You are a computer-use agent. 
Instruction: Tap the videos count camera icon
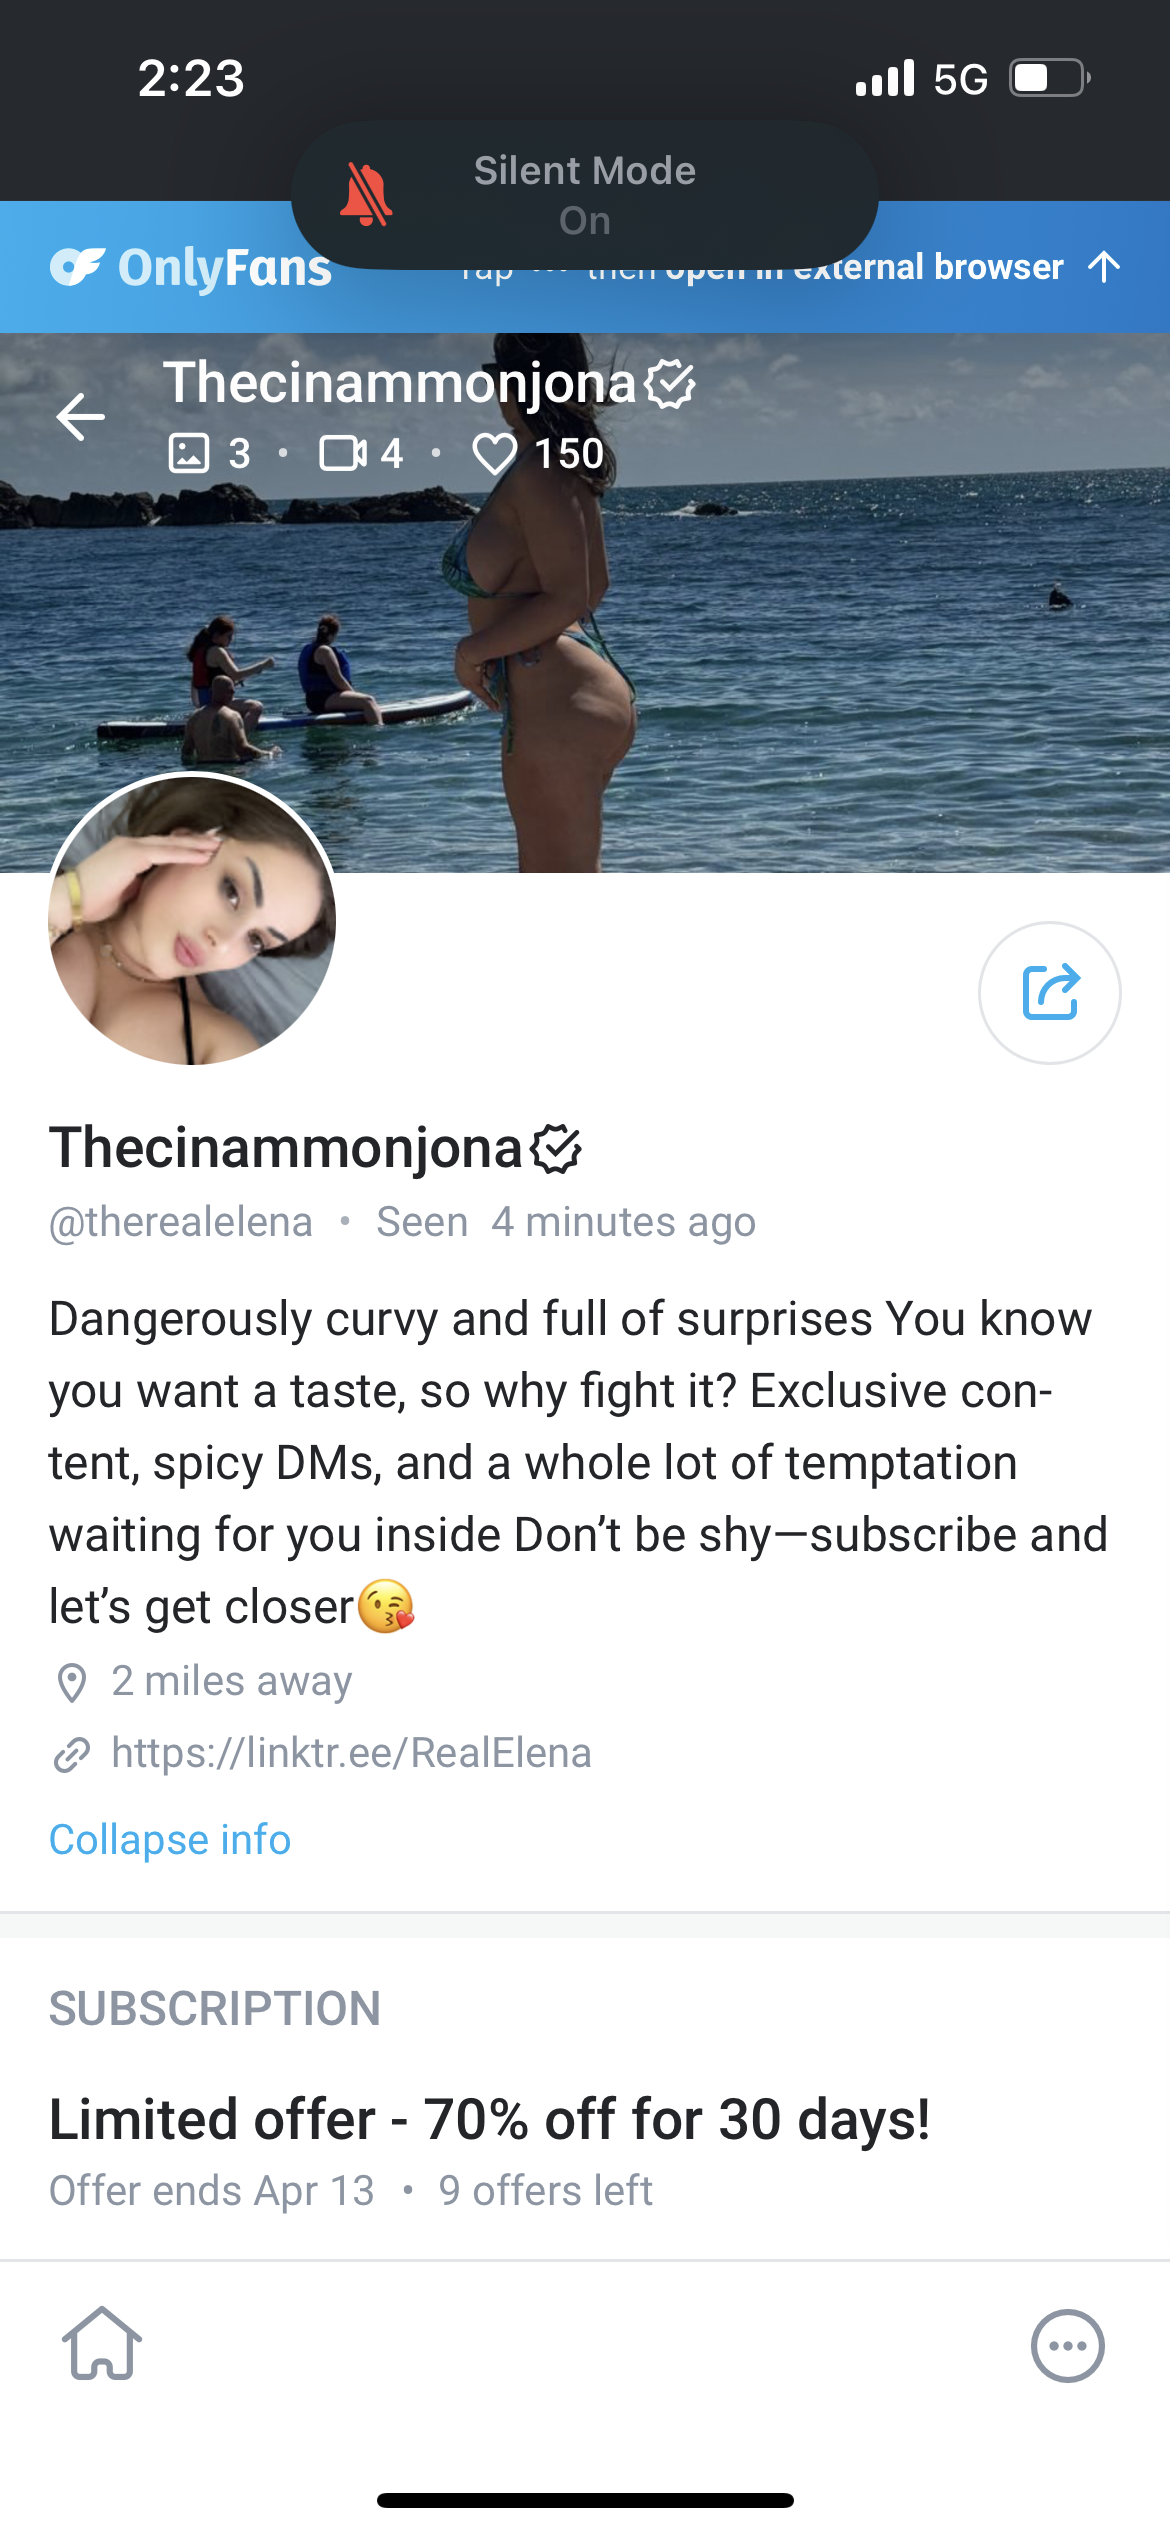coord(343,453)
